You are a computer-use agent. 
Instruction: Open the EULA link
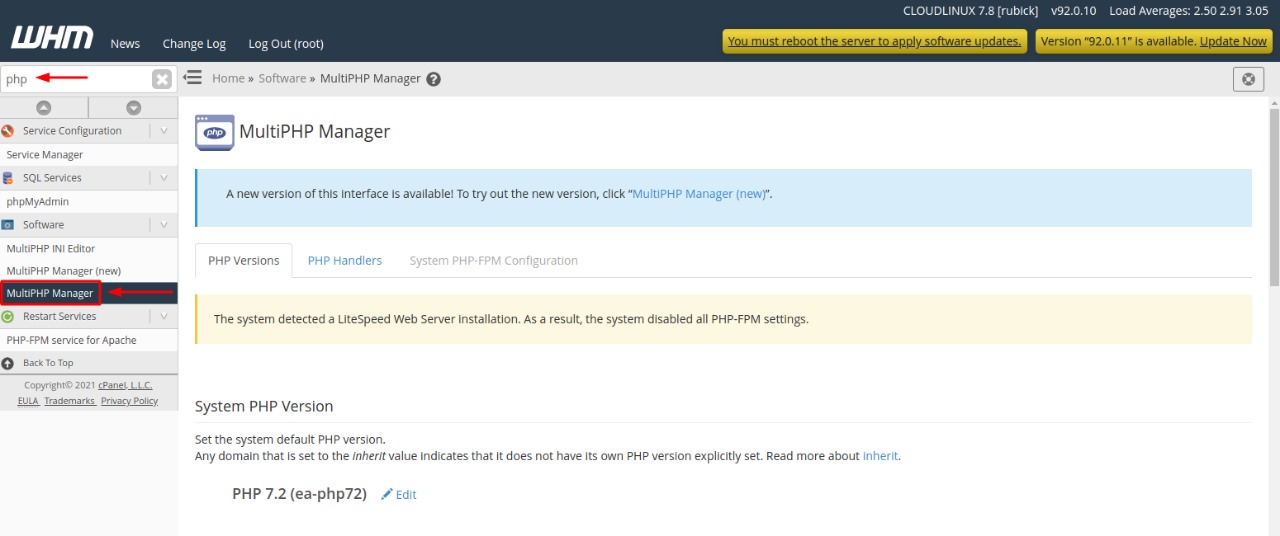coord(28,401)
